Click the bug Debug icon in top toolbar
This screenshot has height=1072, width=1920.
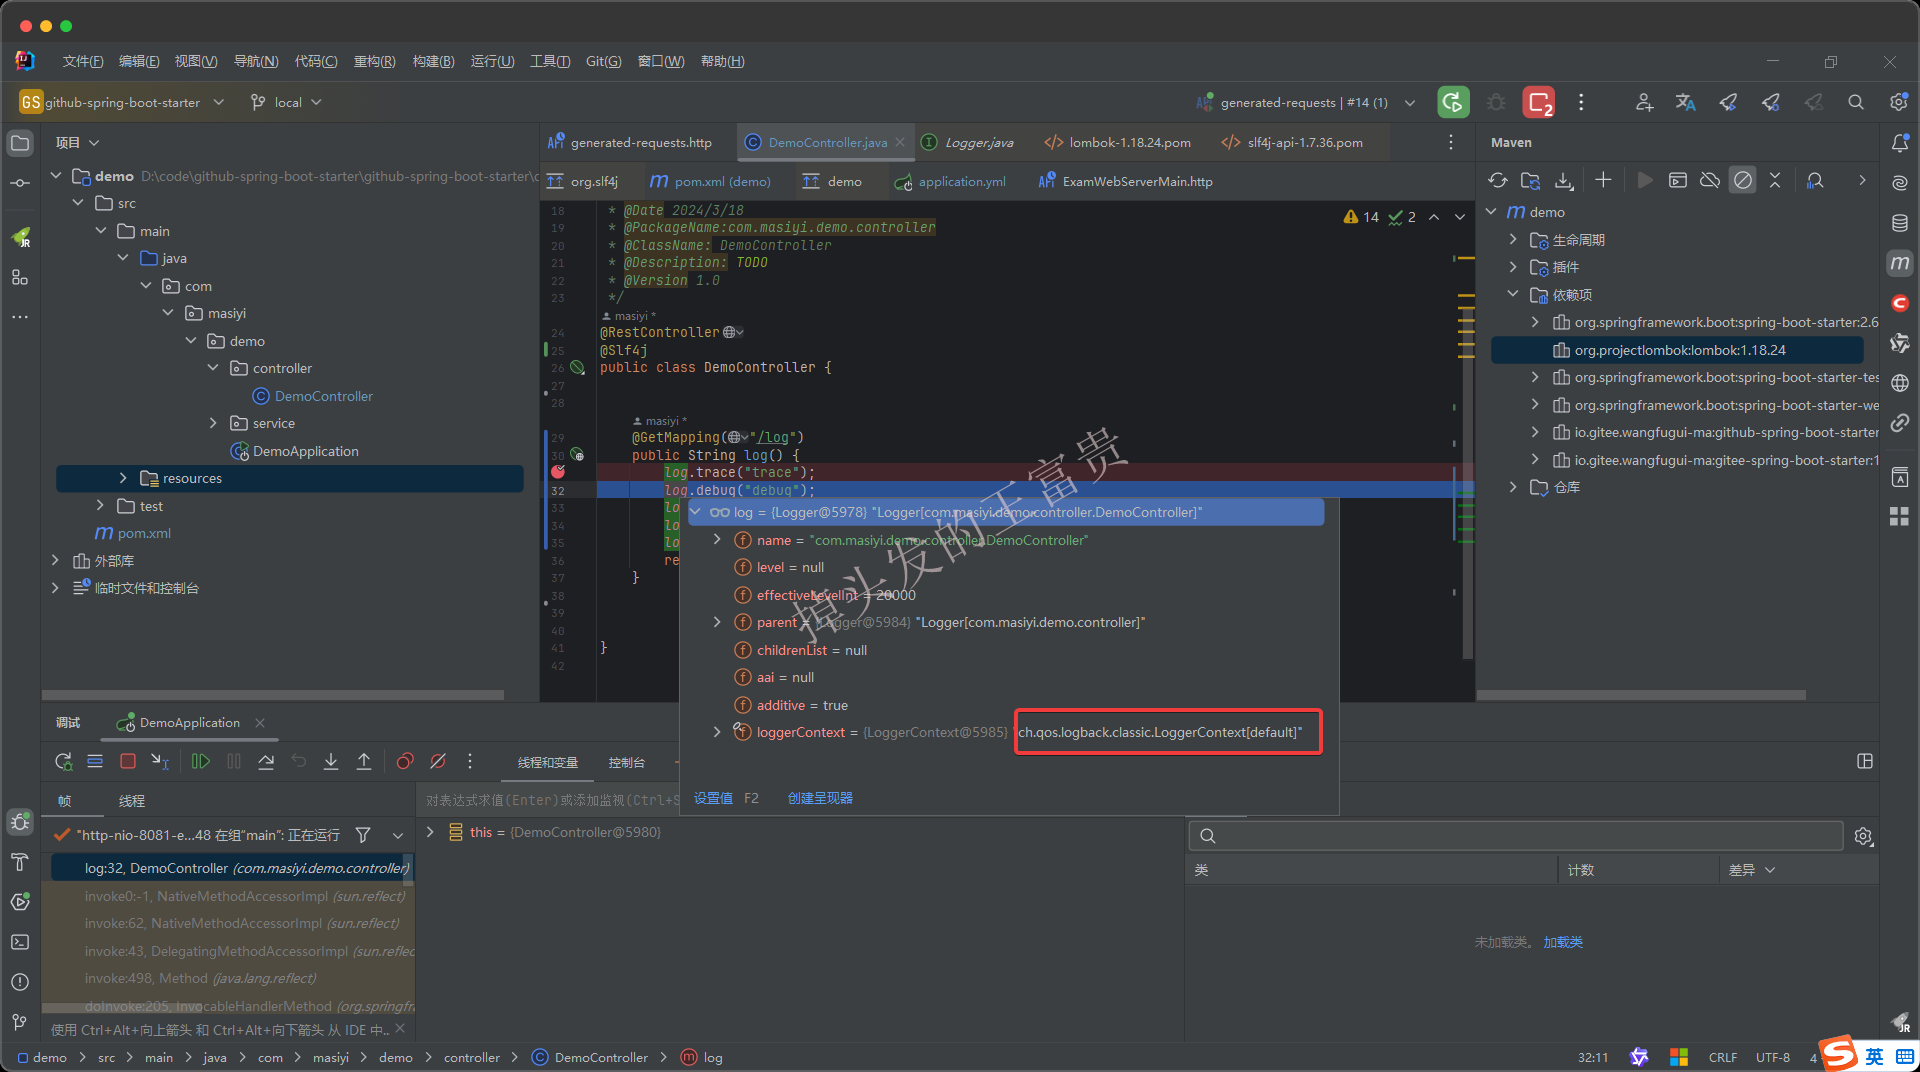(1496, 102)
